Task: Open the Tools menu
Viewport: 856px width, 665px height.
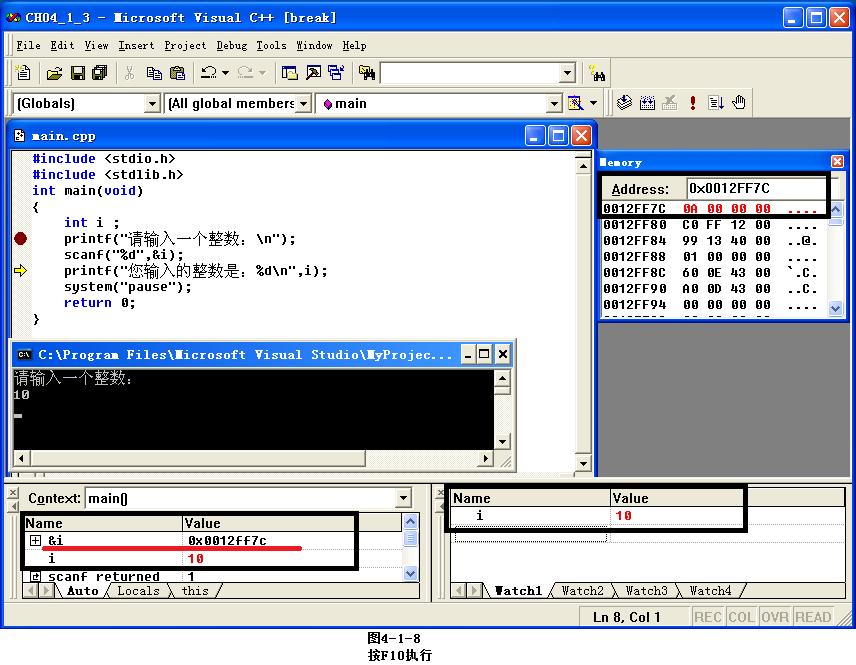Action: tap(271, 45)
